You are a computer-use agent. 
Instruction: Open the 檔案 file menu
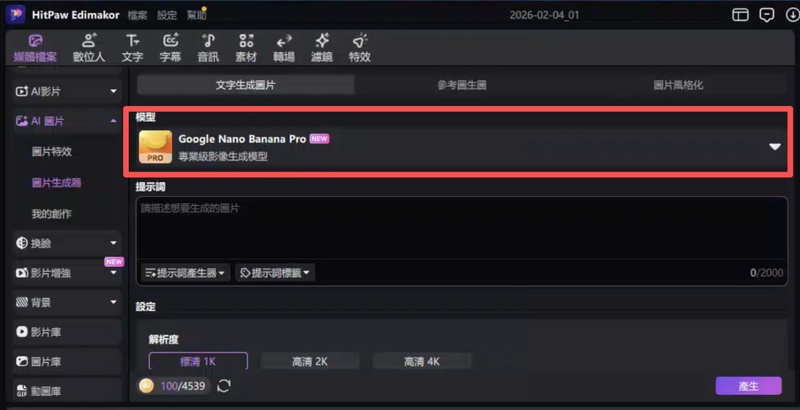[x=137, y=15]
